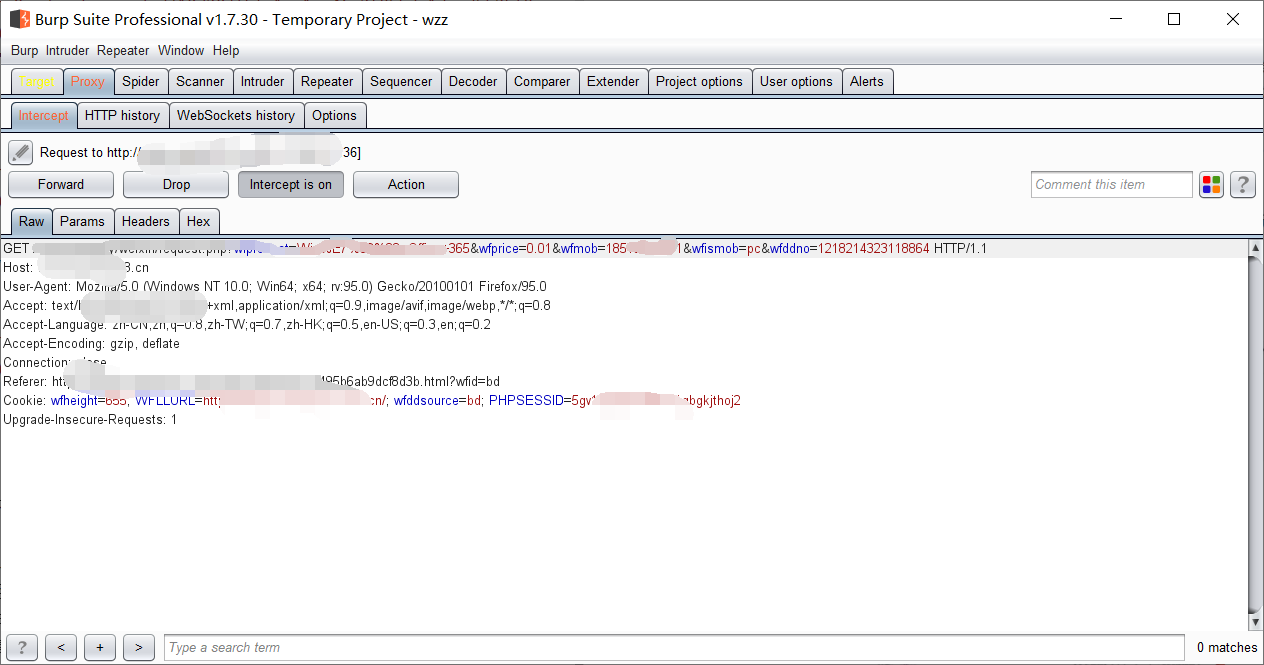
Task: Switch to the Target tab
Action: [x=38, y=81]
